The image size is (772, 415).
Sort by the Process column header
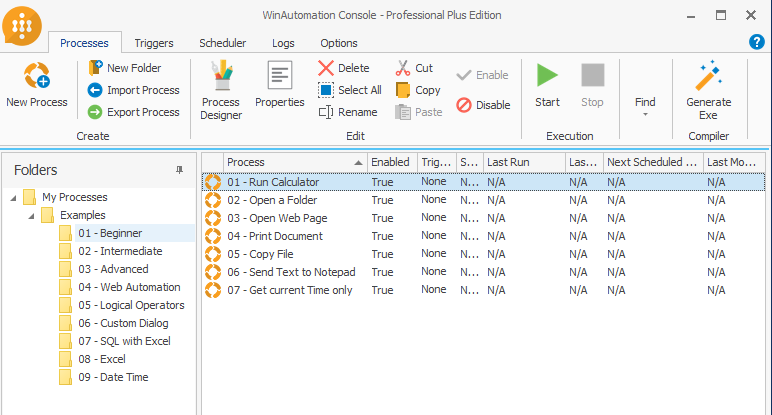[295, 162]
